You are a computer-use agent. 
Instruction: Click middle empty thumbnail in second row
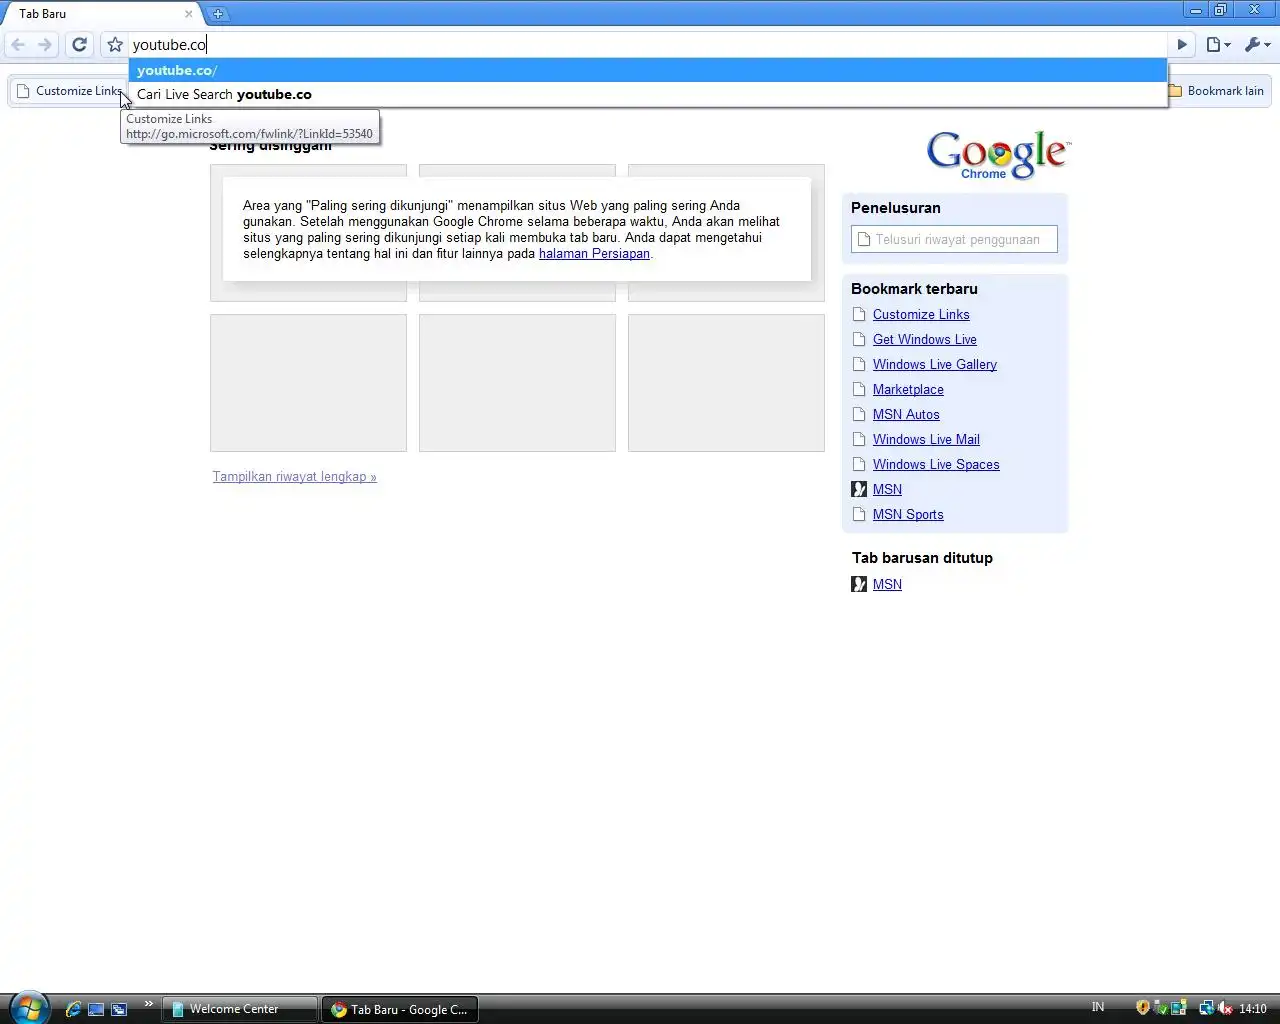point(517,383)
